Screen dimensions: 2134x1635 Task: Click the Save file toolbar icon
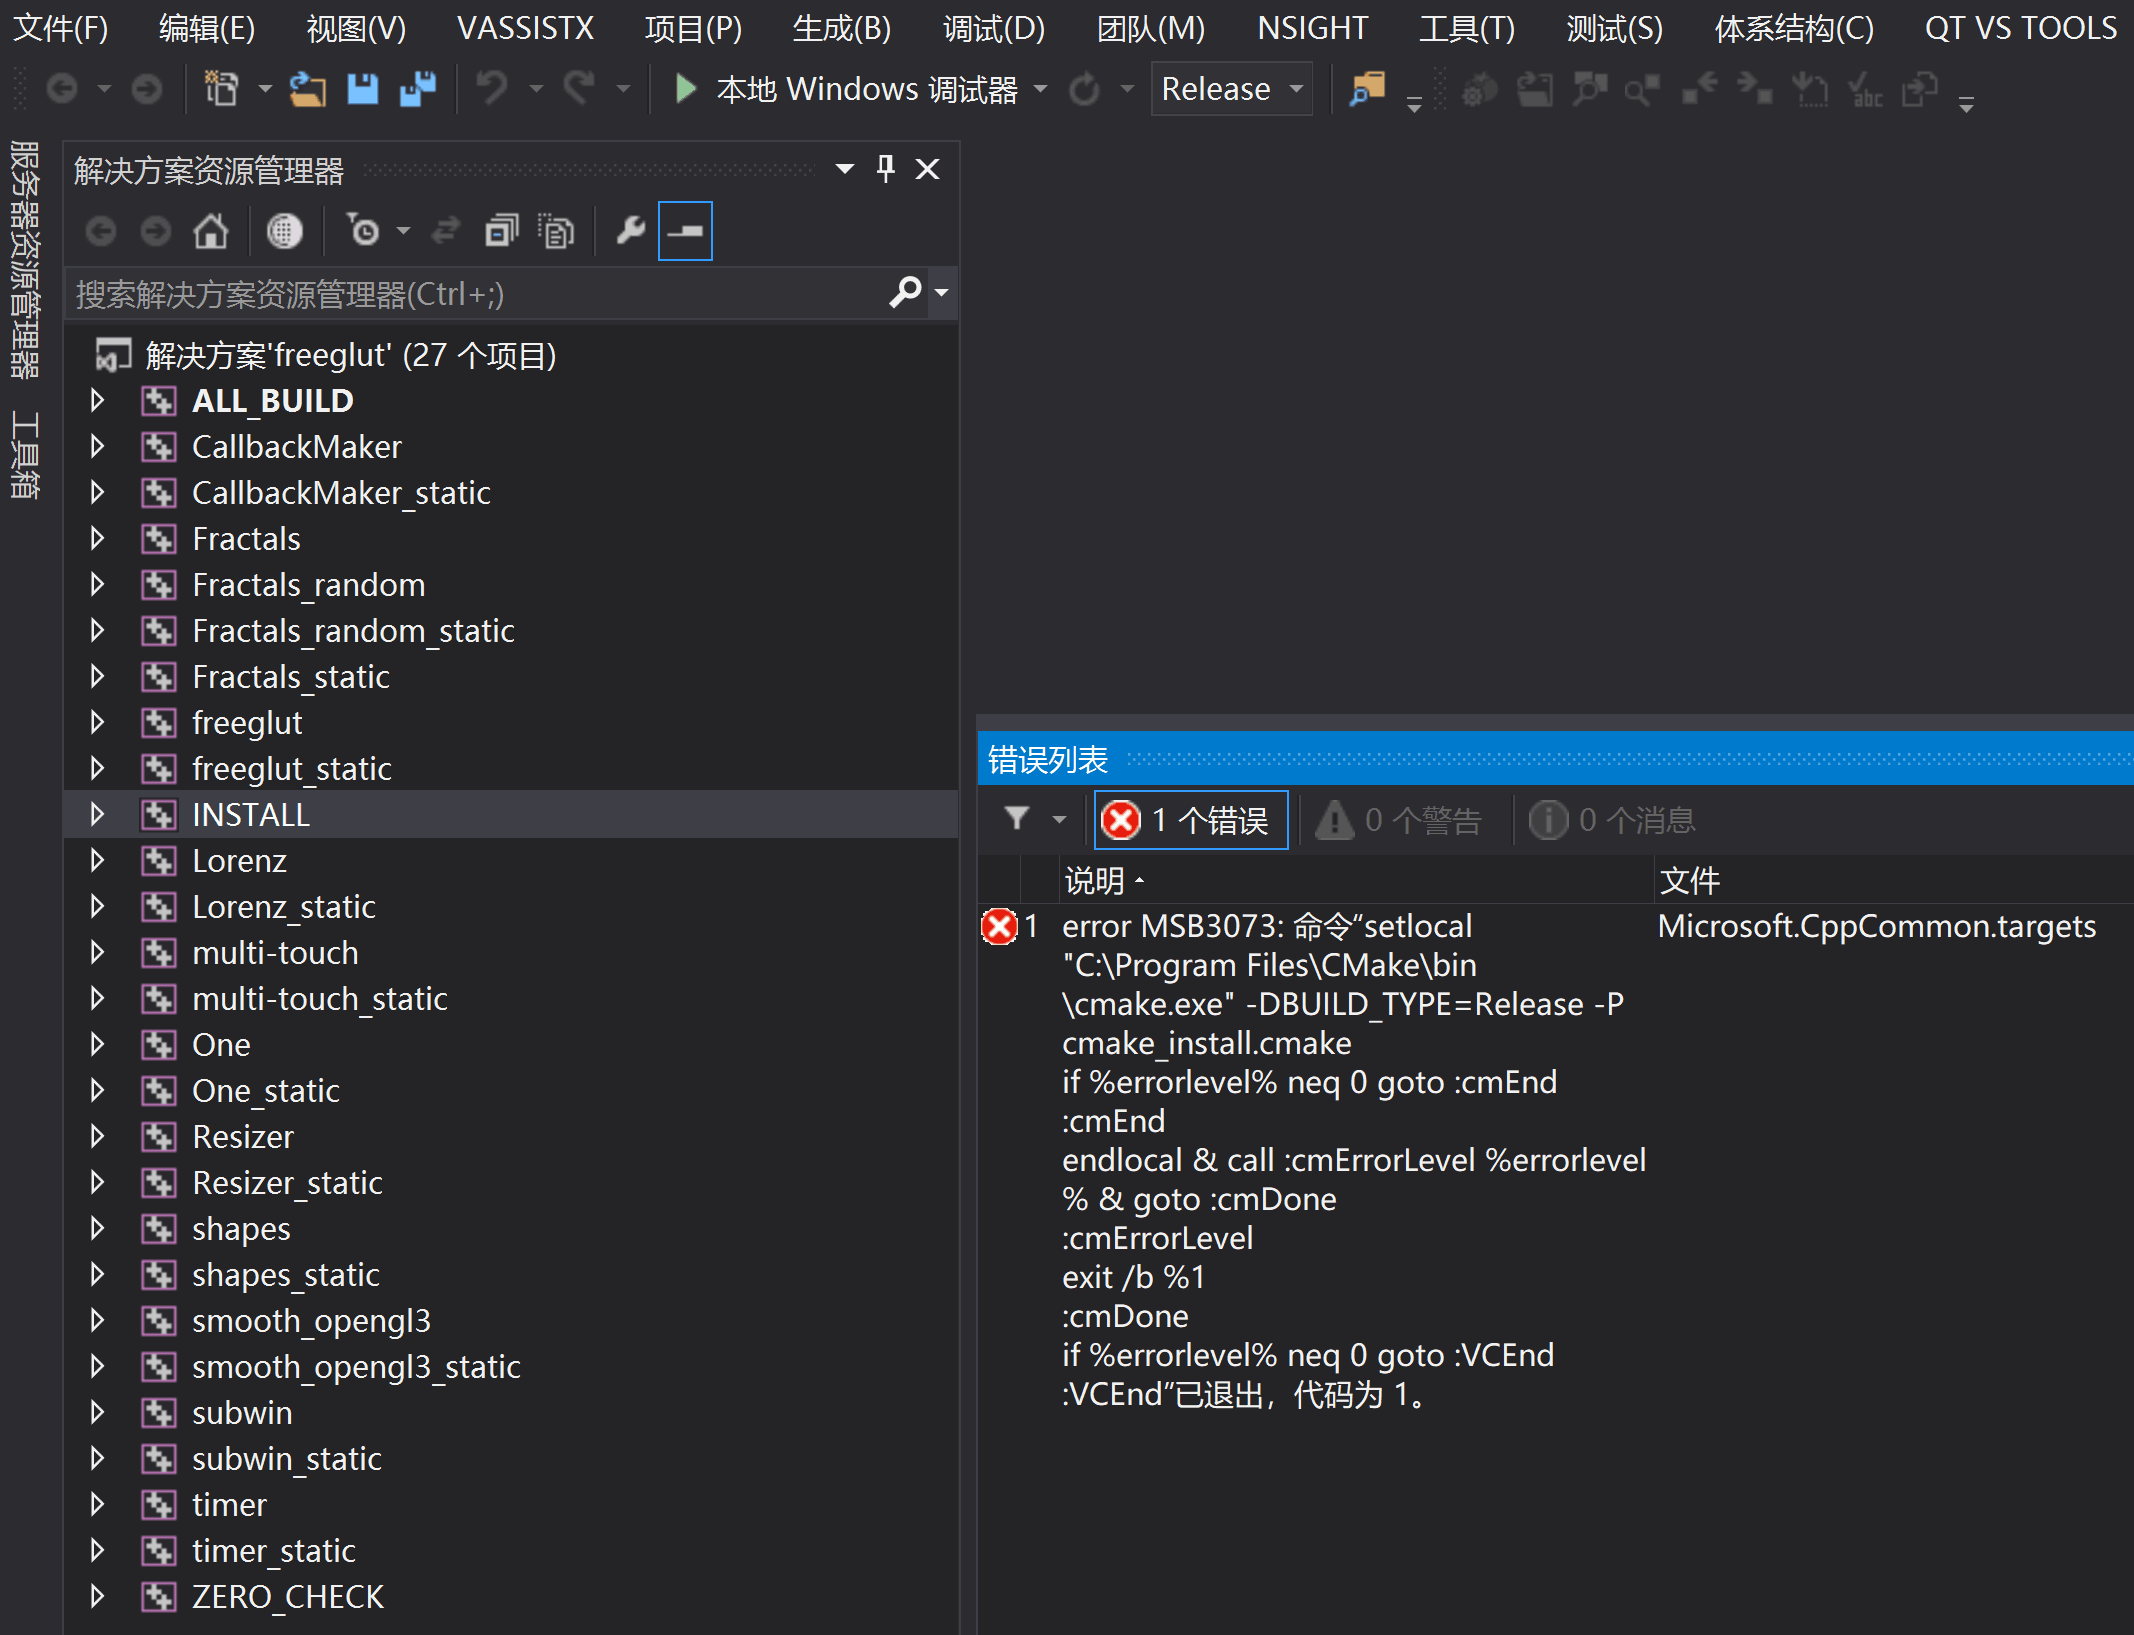click(362, 89)
